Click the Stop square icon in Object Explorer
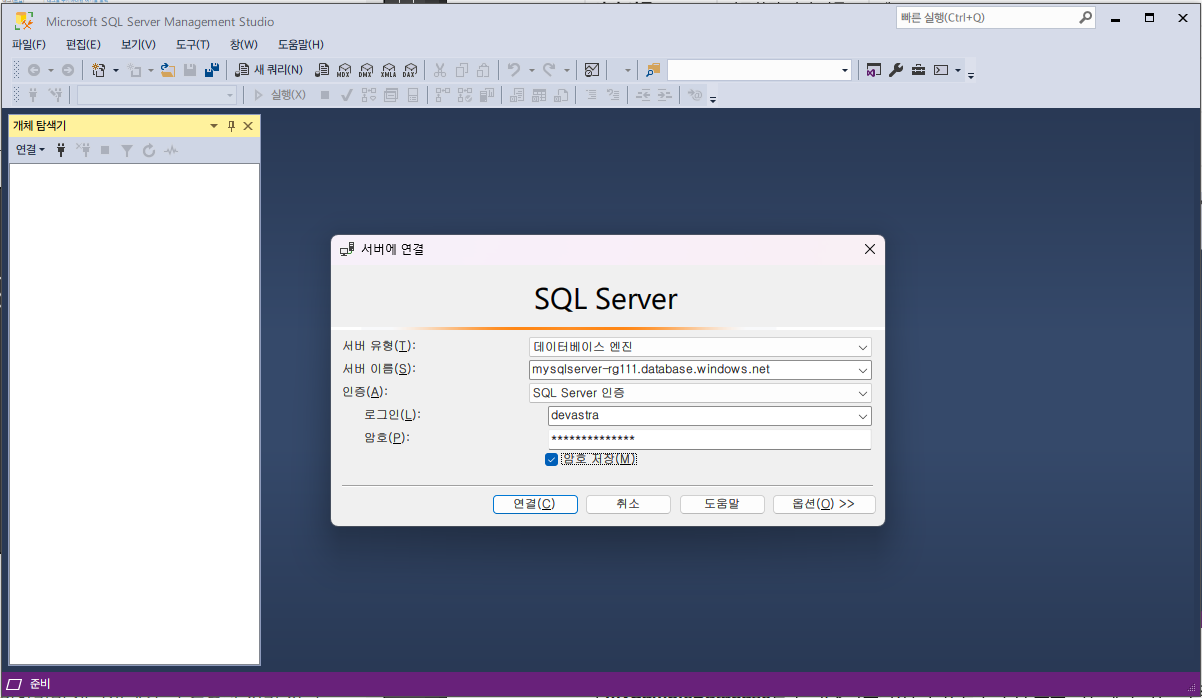 [x=105, y=150]
